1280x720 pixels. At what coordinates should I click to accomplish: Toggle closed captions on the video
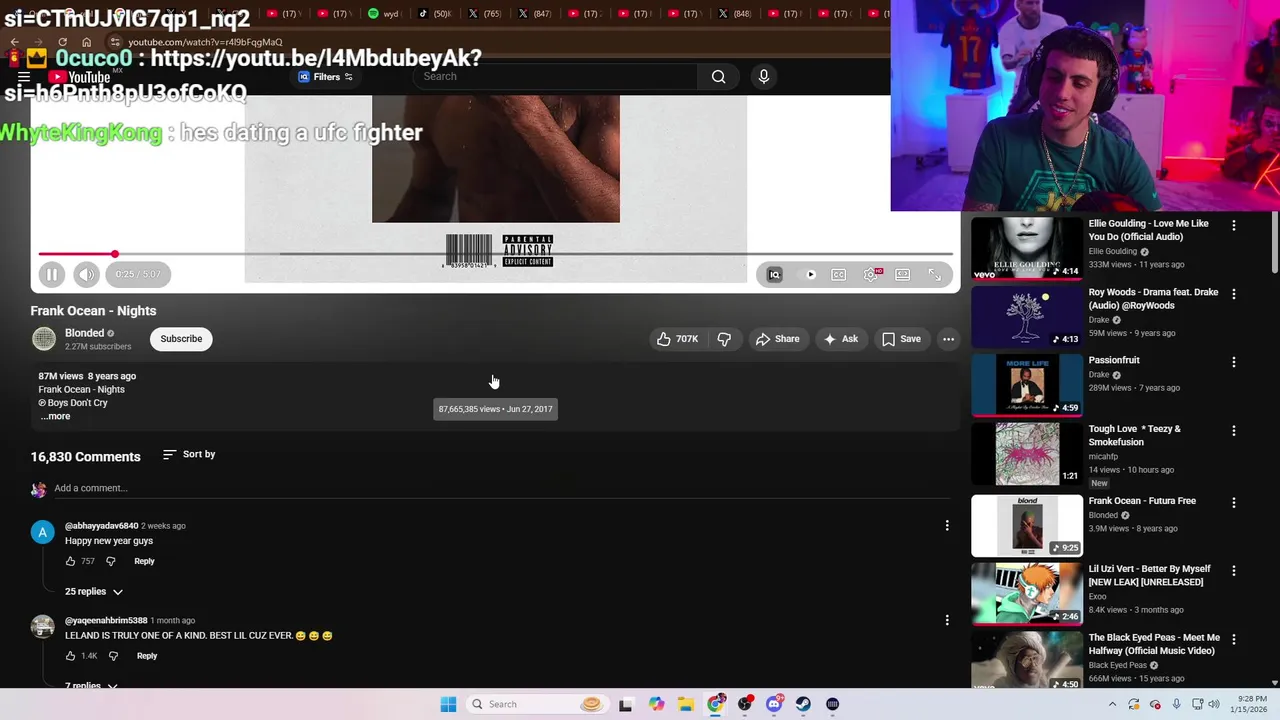click(x=839, y=274)
